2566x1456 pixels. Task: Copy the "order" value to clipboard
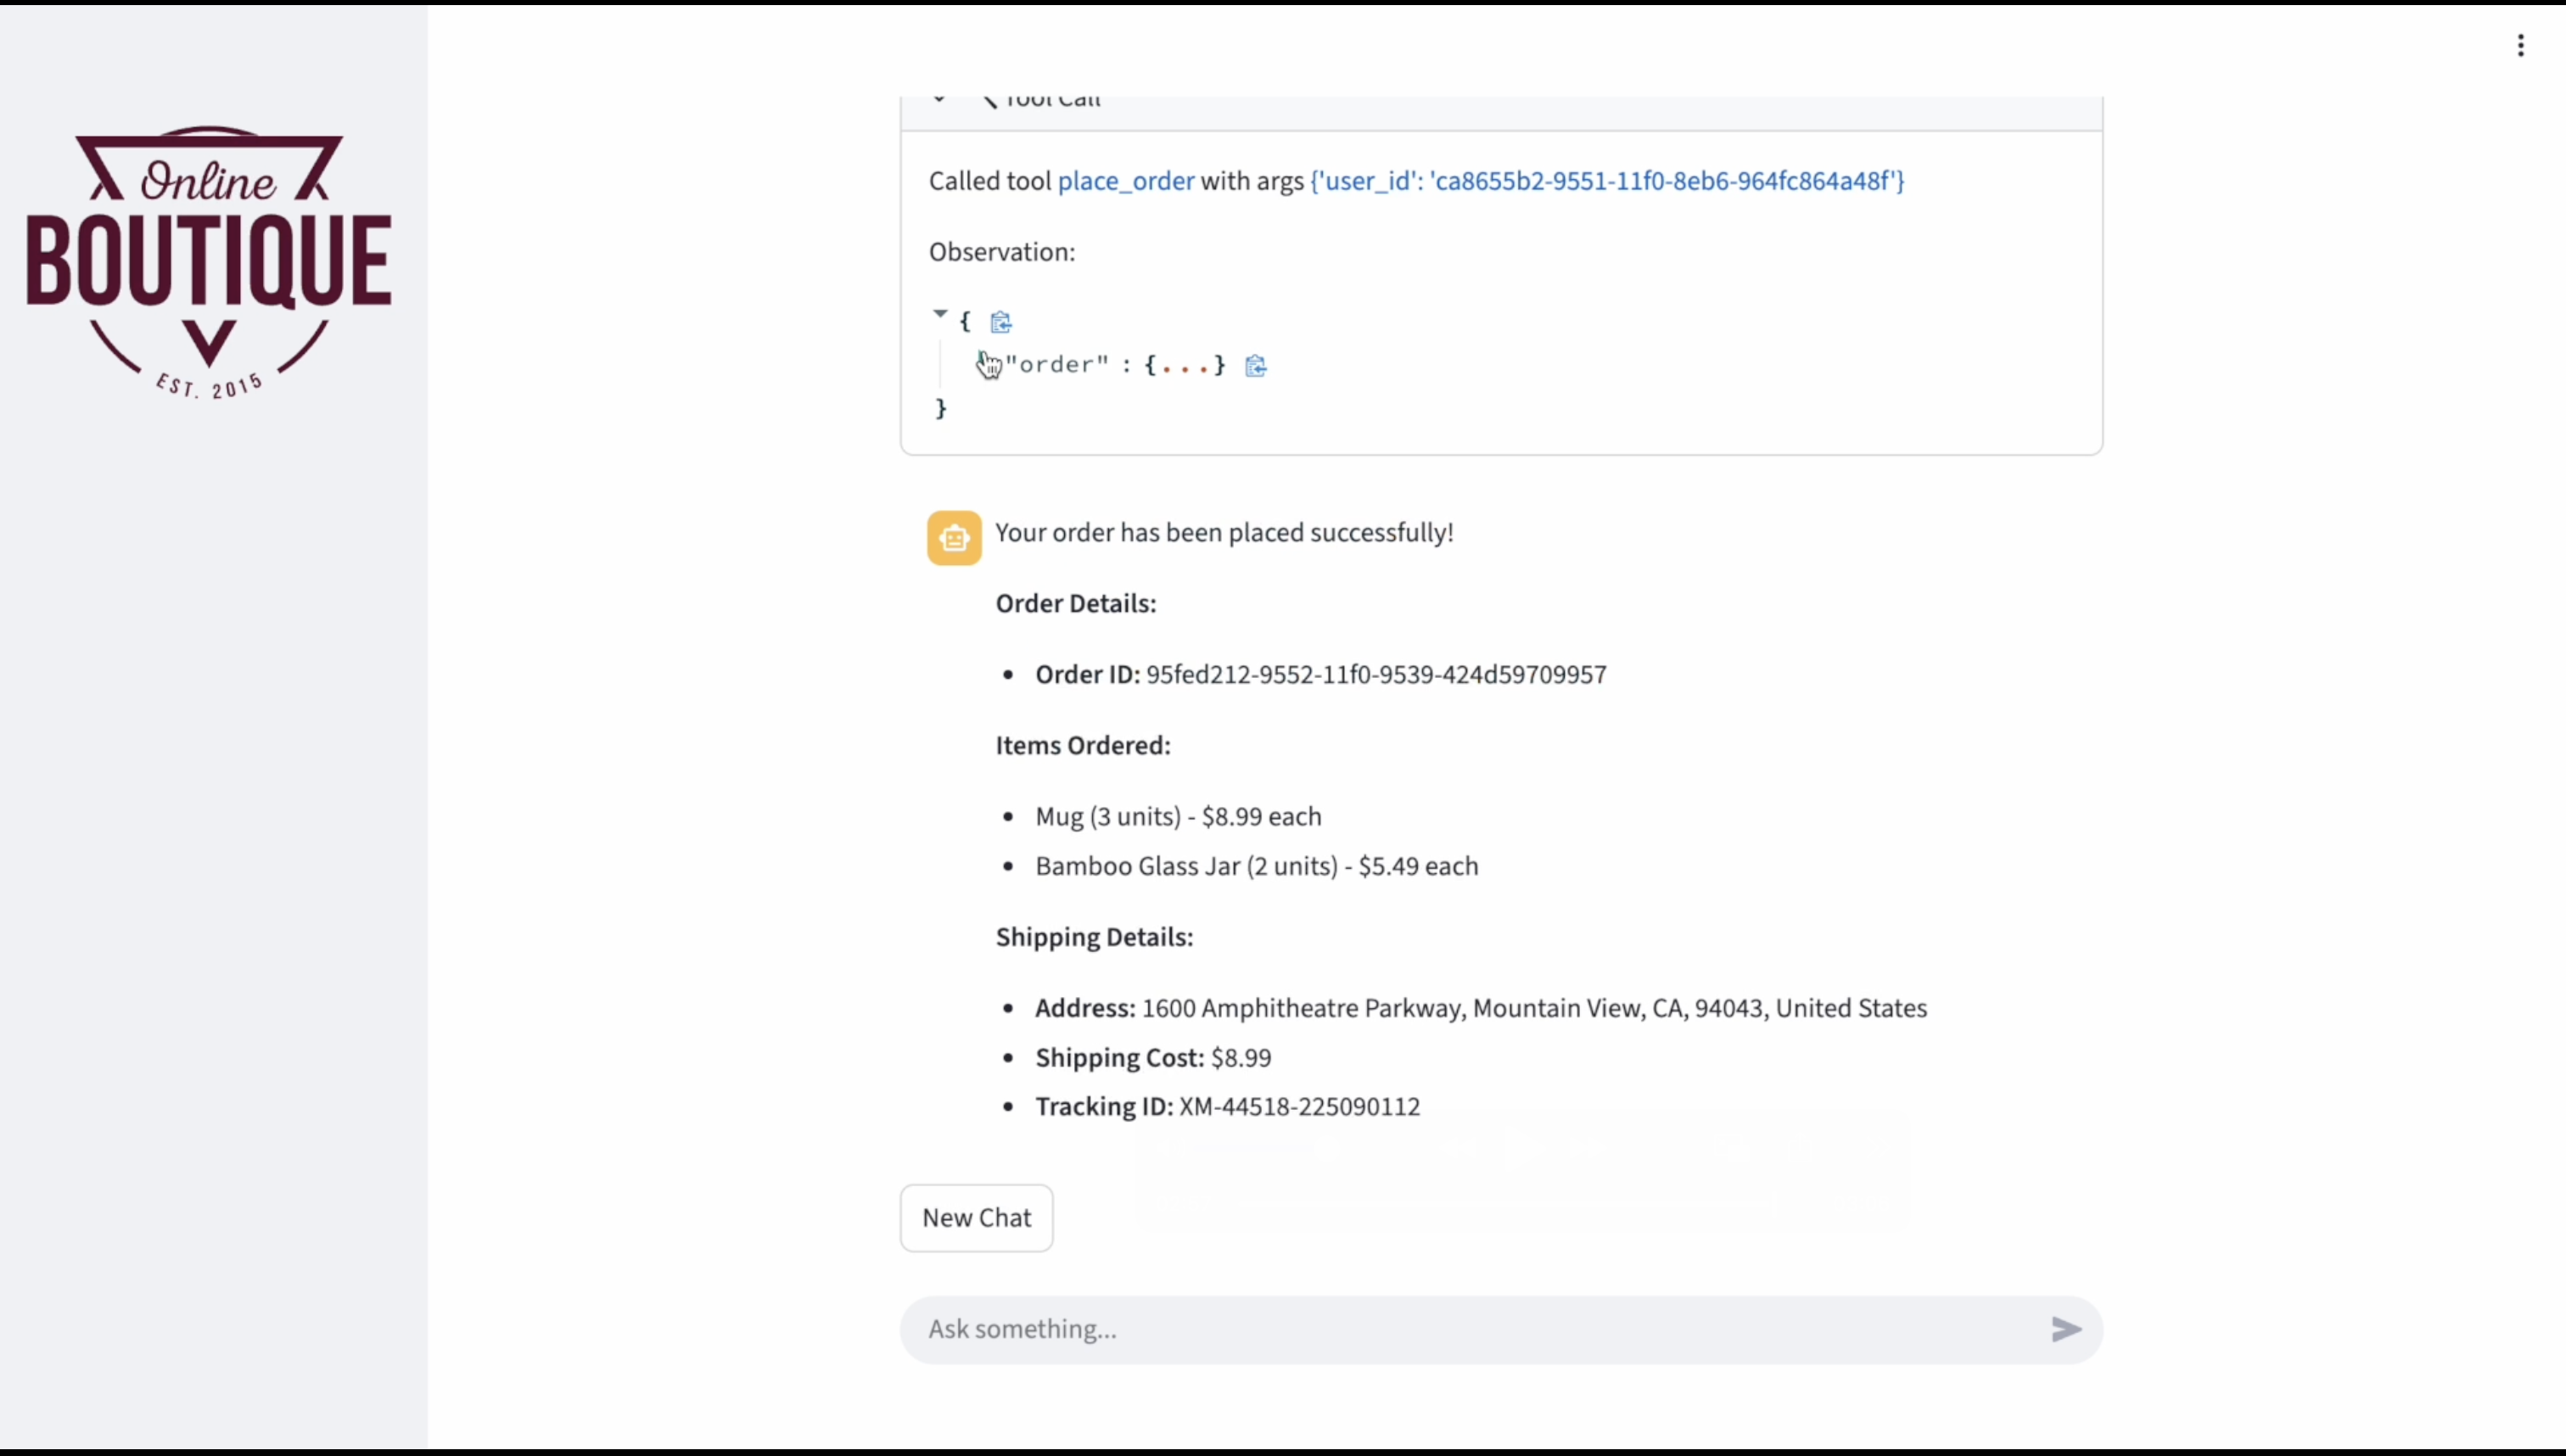click(x=1256, y=366)
